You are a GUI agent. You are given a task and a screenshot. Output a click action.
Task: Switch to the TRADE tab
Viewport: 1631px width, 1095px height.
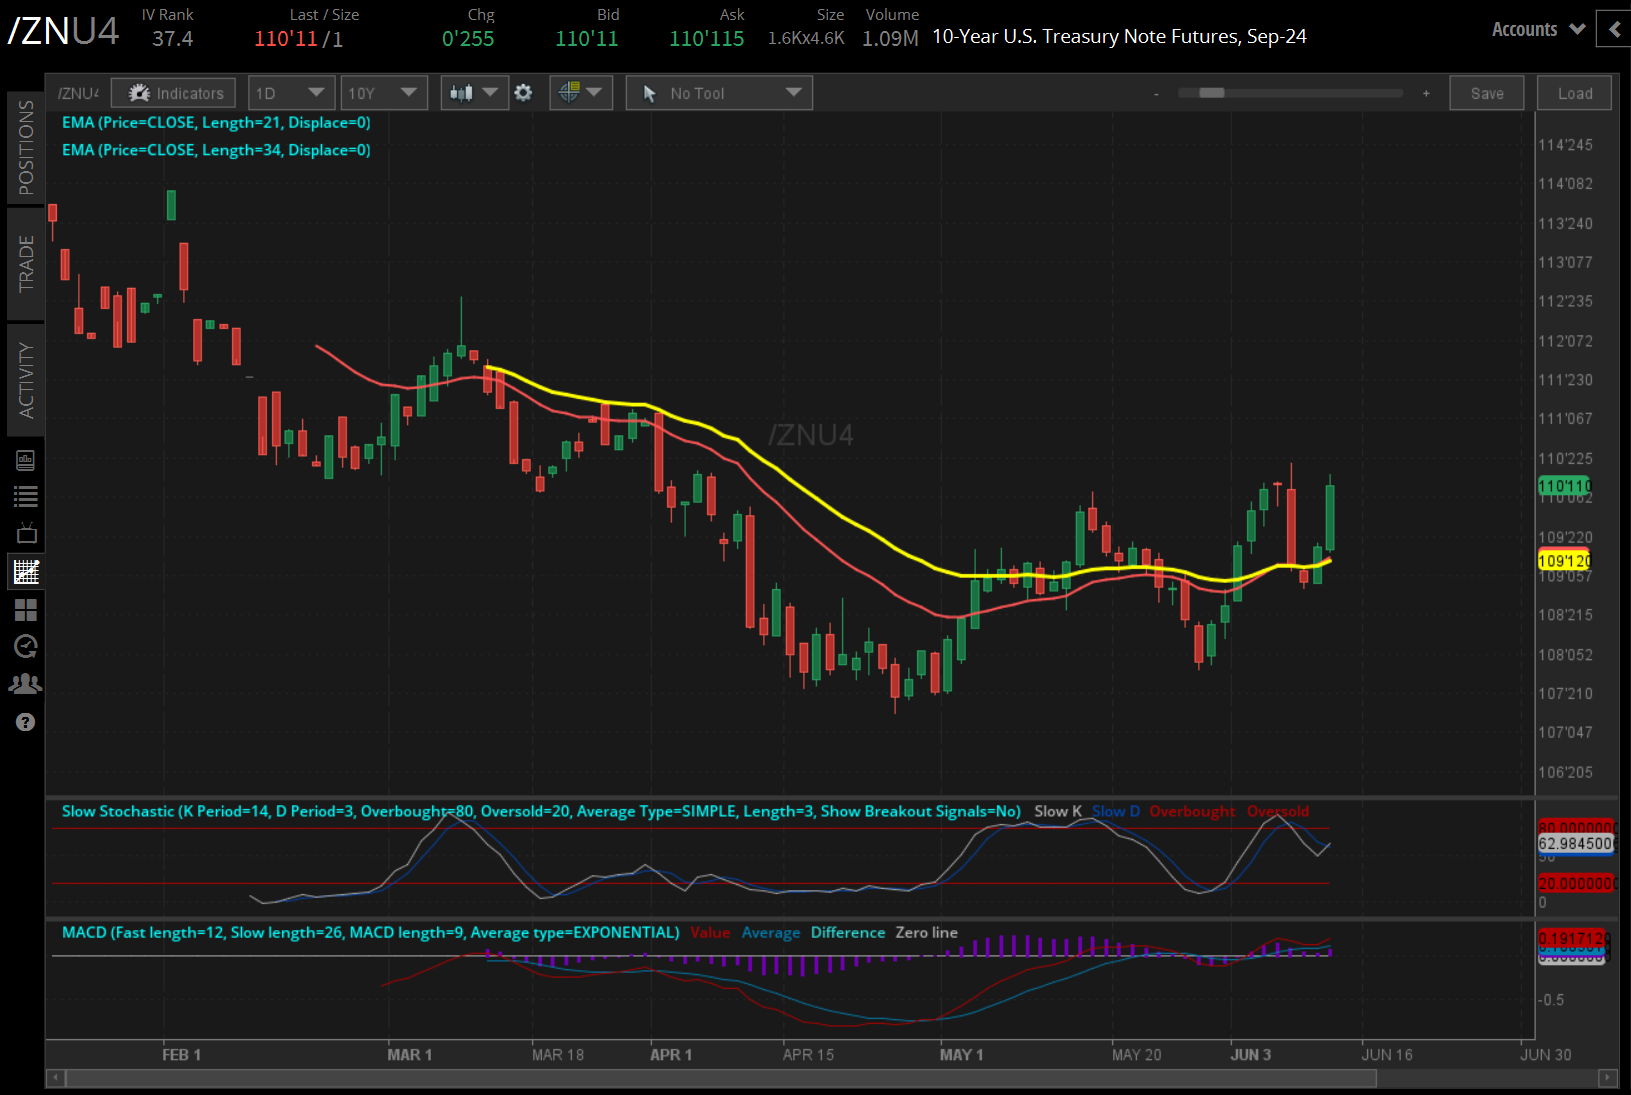point(26,264)
